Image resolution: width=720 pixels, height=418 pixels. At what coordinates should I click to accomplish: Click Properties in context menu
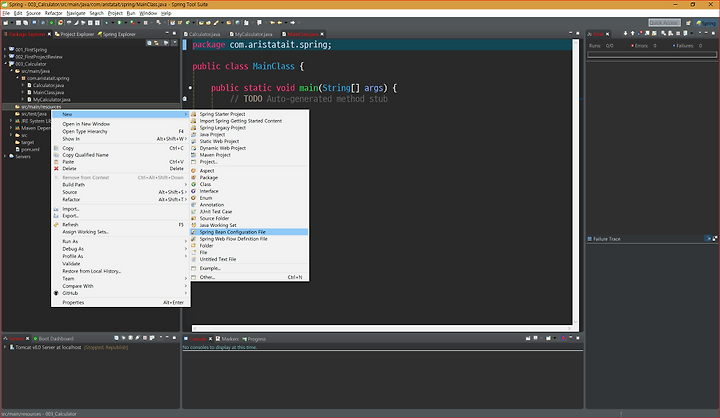coord(120,302)
